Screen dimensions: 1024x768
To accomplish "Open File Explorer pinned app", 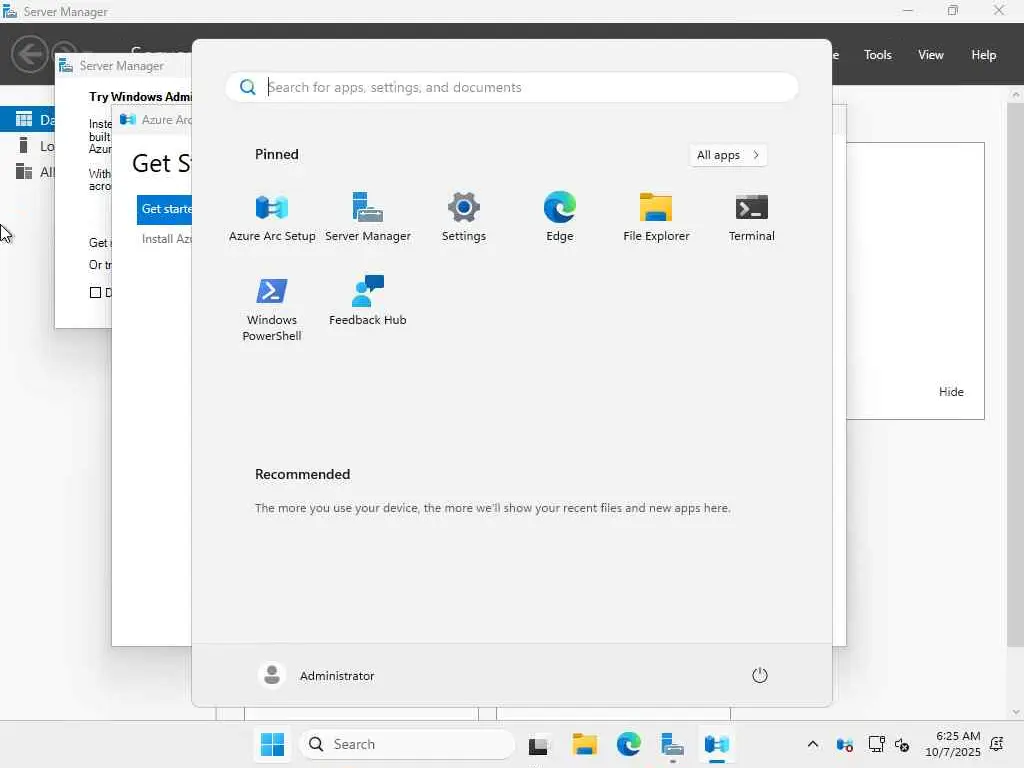I will tap(656, 217).
